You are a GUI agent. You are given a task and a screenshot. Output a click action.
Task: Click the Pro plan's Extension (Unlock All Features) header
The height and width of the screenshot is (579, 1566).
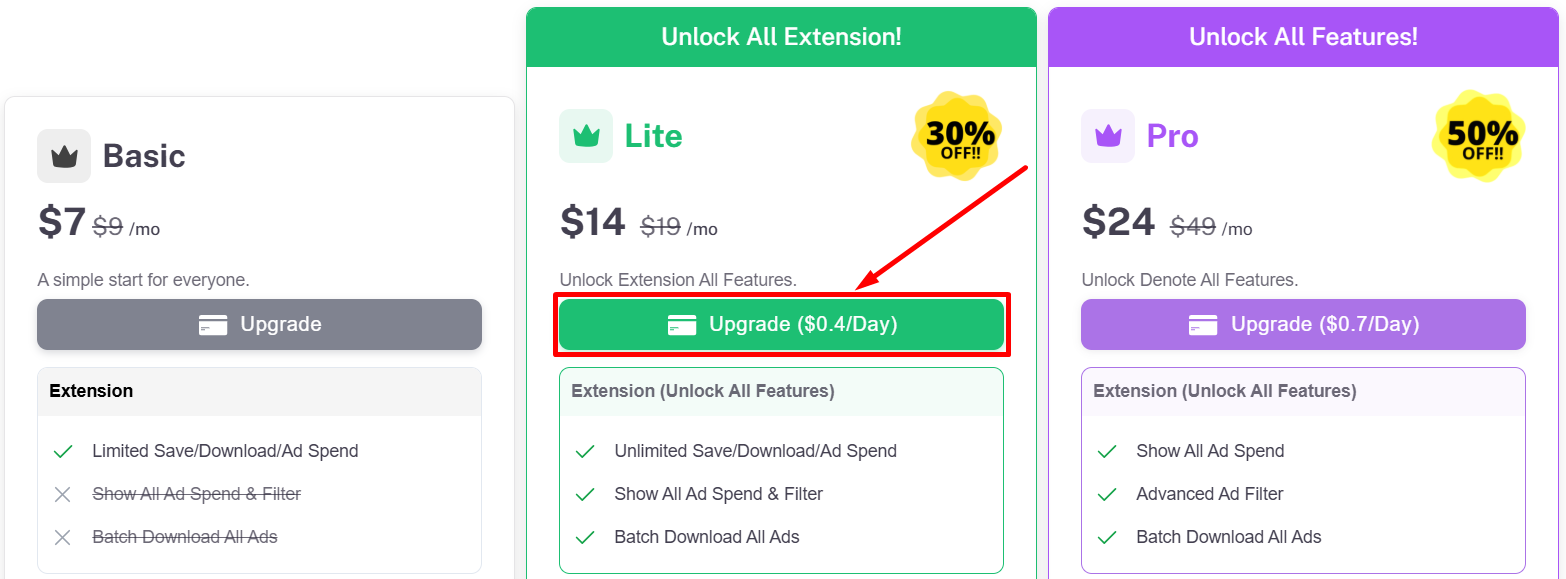point(1224,391)
